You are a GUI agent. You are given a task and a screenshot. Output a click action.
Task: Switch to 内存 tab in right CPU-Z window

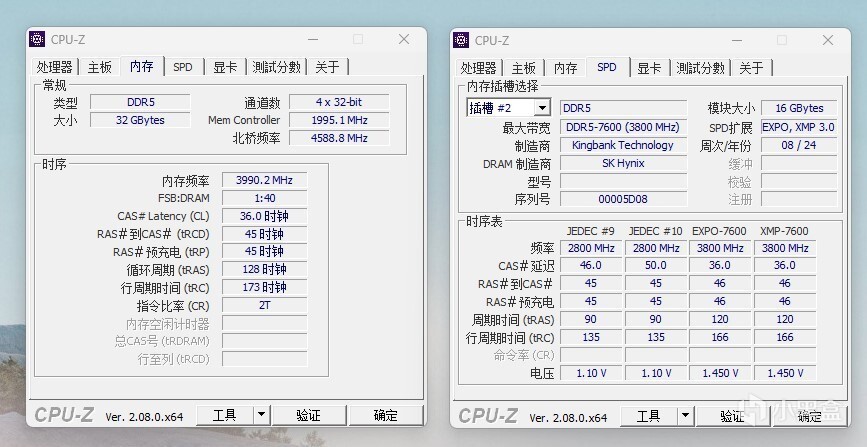566,68
